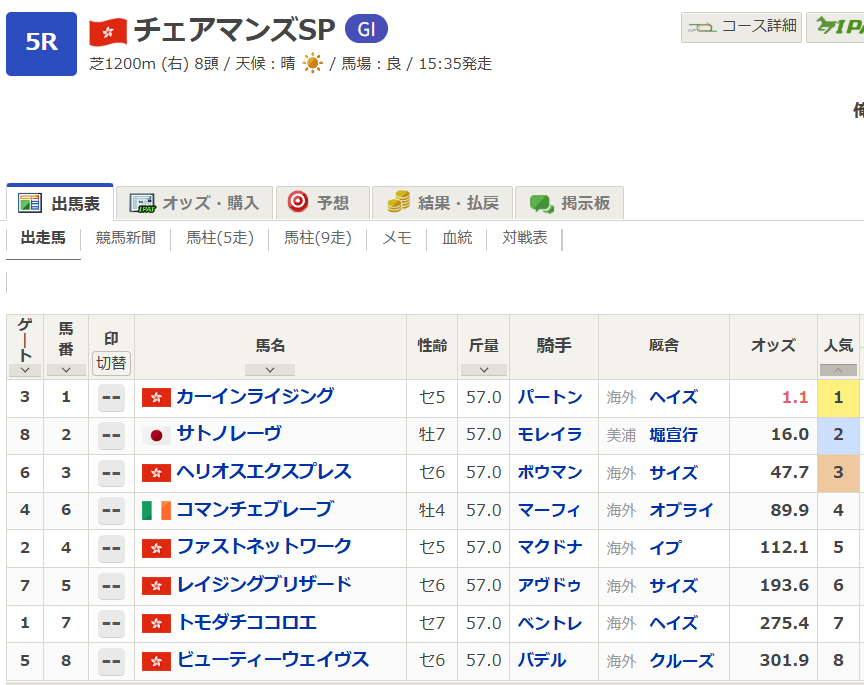The width and height of the screenshot is (864, 685).
Task: Open horse page レイジングブリザード
Action: pyautogui.click(x=264, y=585)
